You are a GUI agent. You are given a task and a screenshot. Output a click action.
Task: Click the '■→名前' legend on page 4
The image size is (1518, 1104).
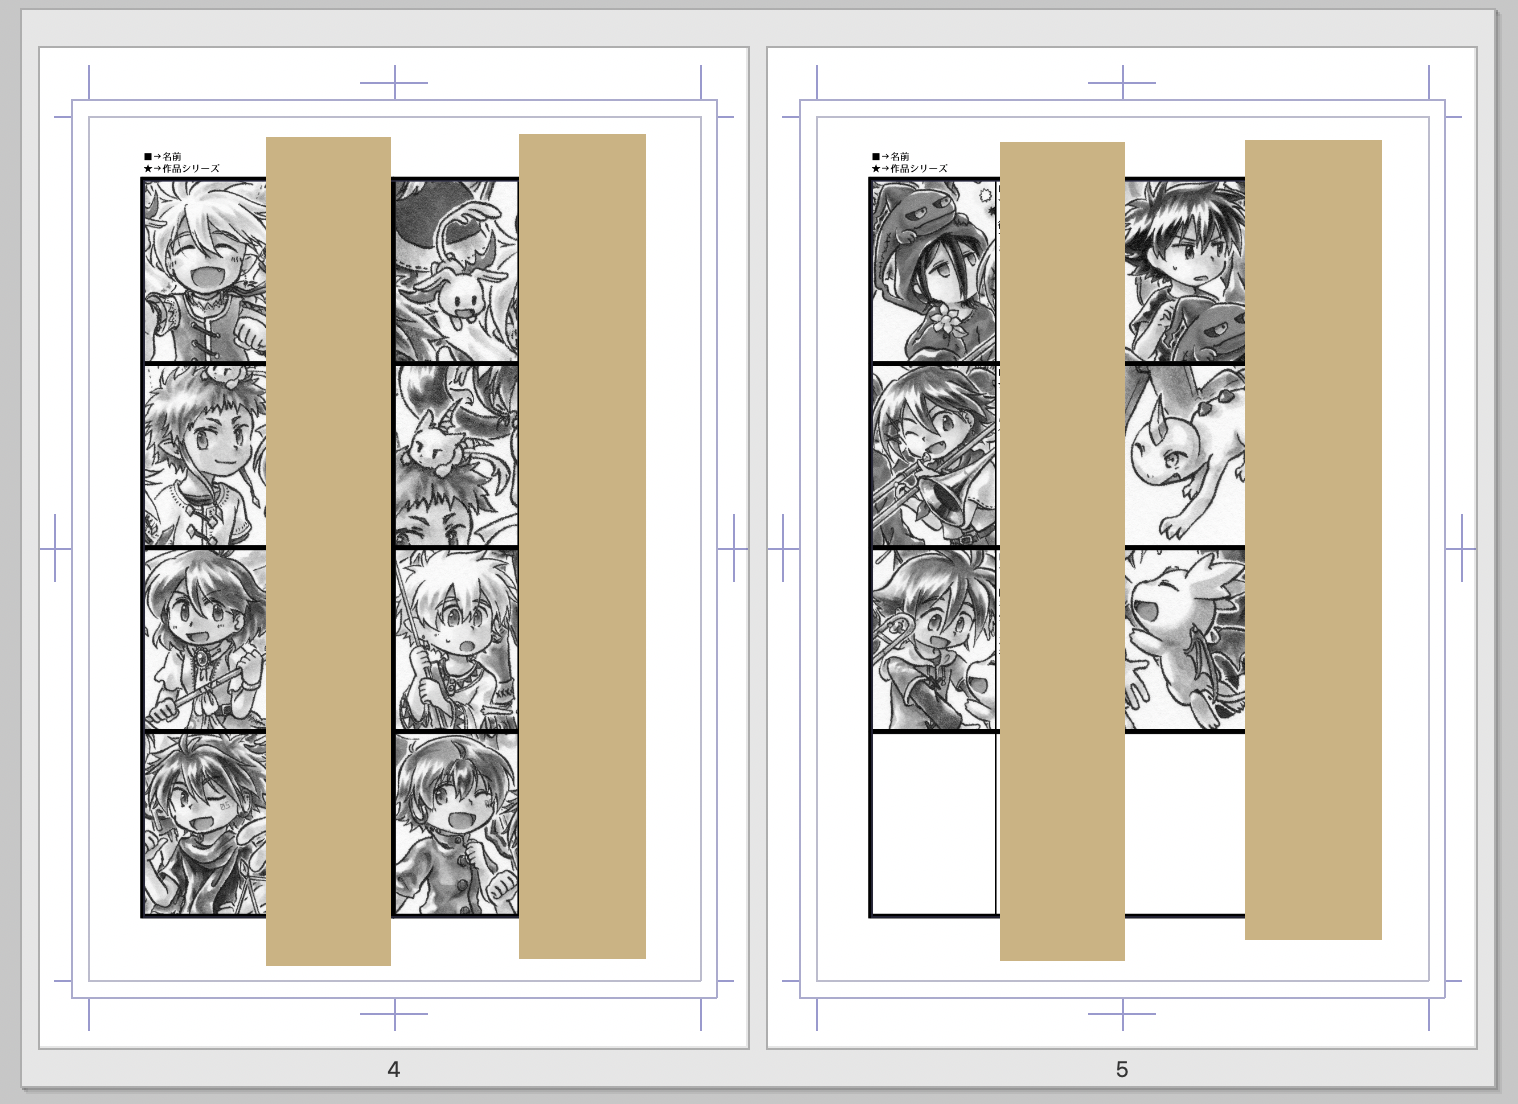(x=163, y=156)
